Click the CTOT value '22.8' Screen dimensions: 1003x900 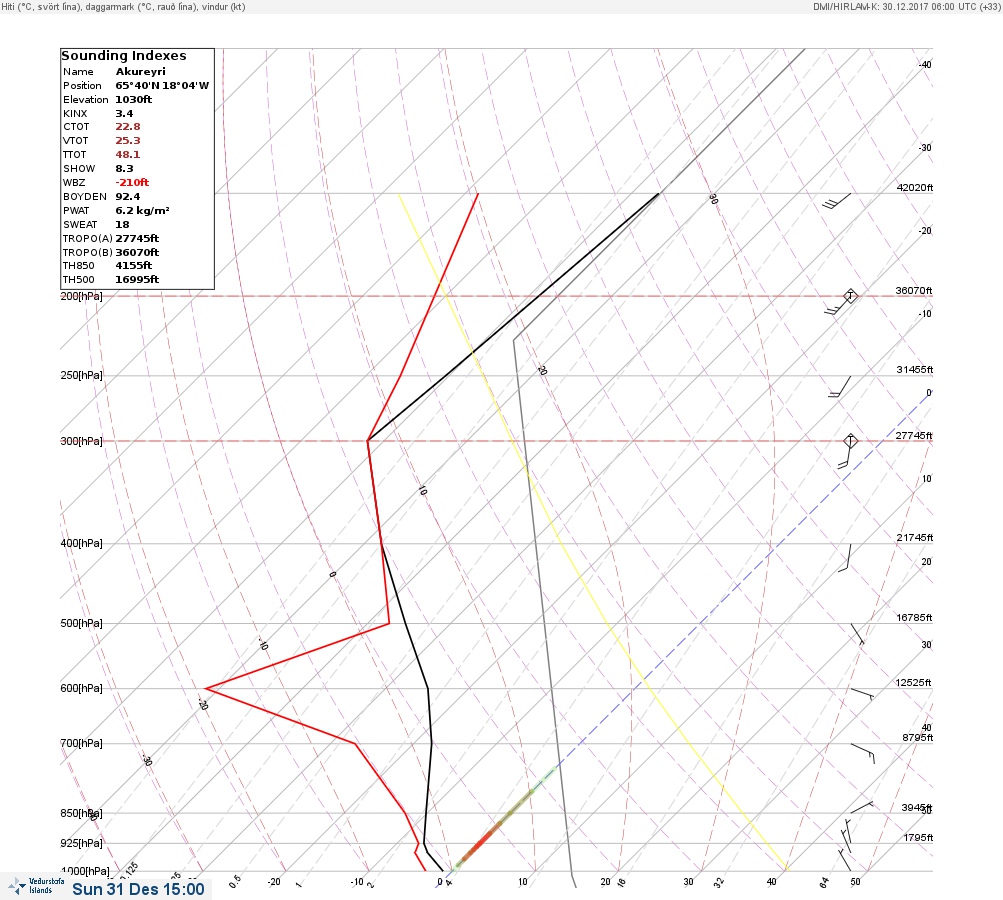[x=128, y=127]
